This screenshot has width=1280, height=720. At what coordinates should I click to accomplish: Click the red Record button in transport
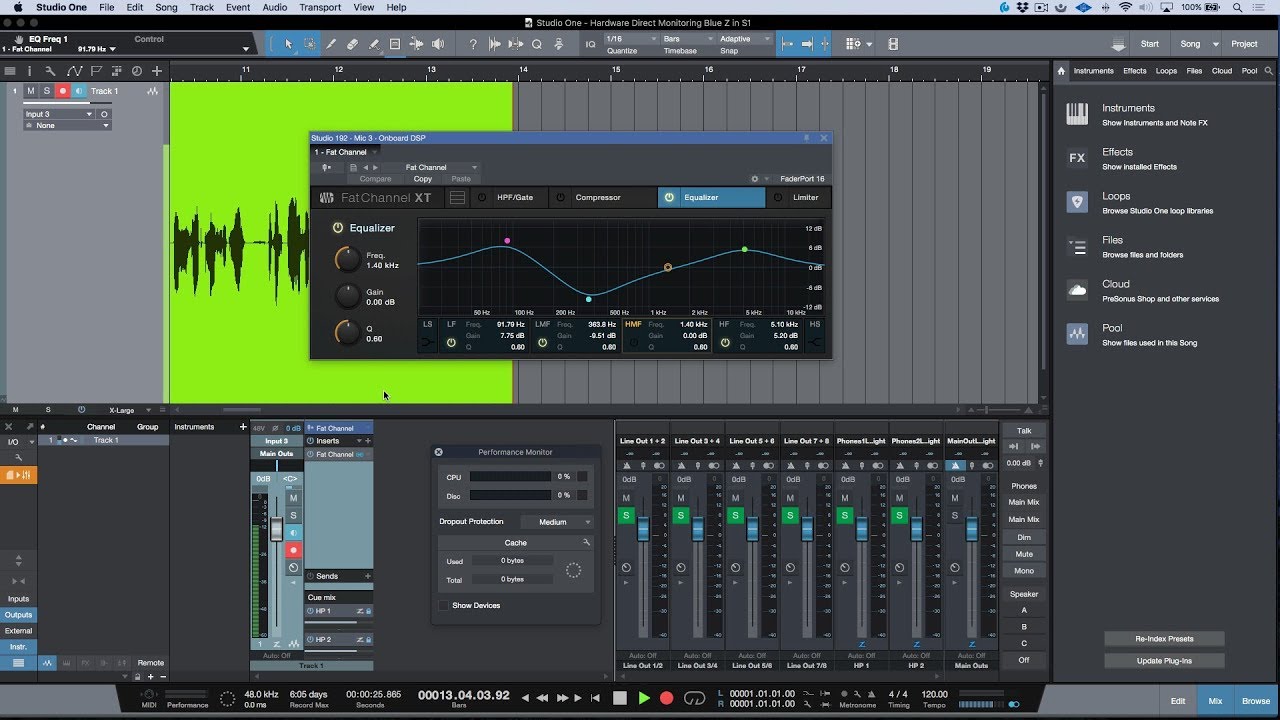pos(667,698)
